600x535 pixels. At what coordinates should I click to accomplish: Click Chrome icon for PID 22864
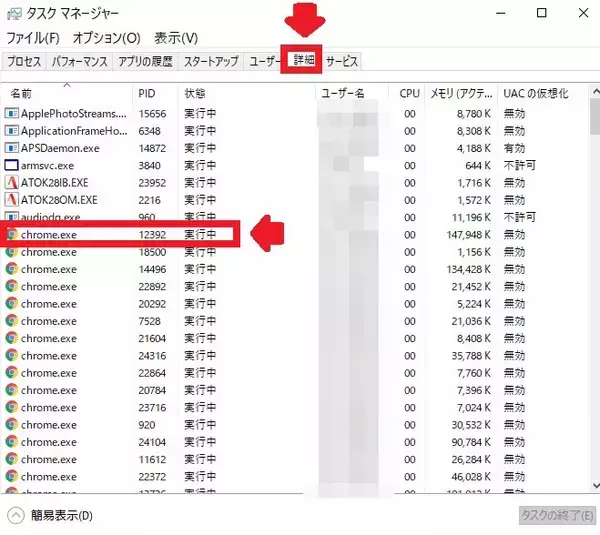[x=11, y=373]
